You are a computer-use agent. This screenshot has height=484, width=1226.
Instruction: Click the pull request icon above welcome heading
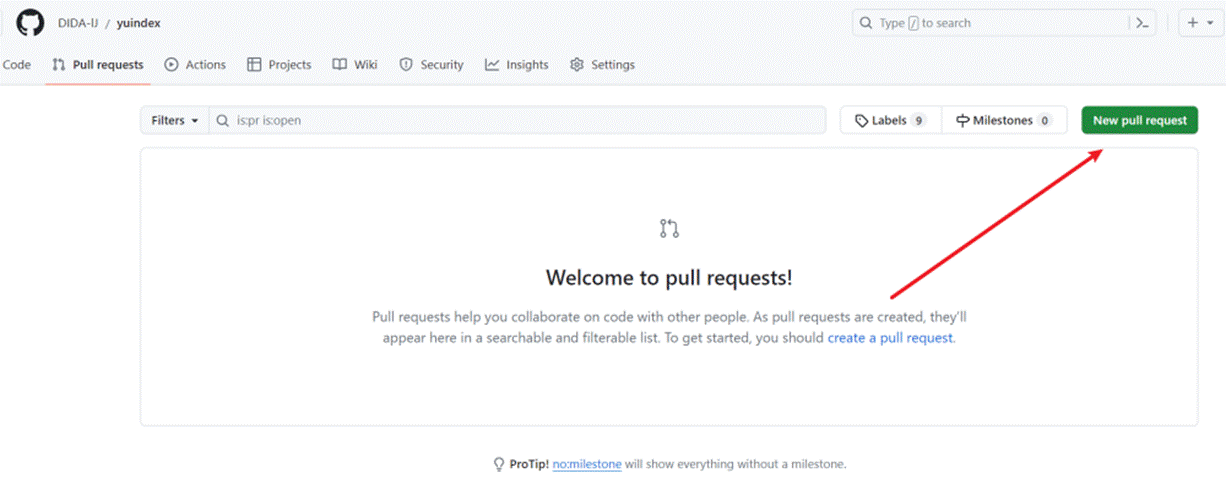click(x=669, y=229)
